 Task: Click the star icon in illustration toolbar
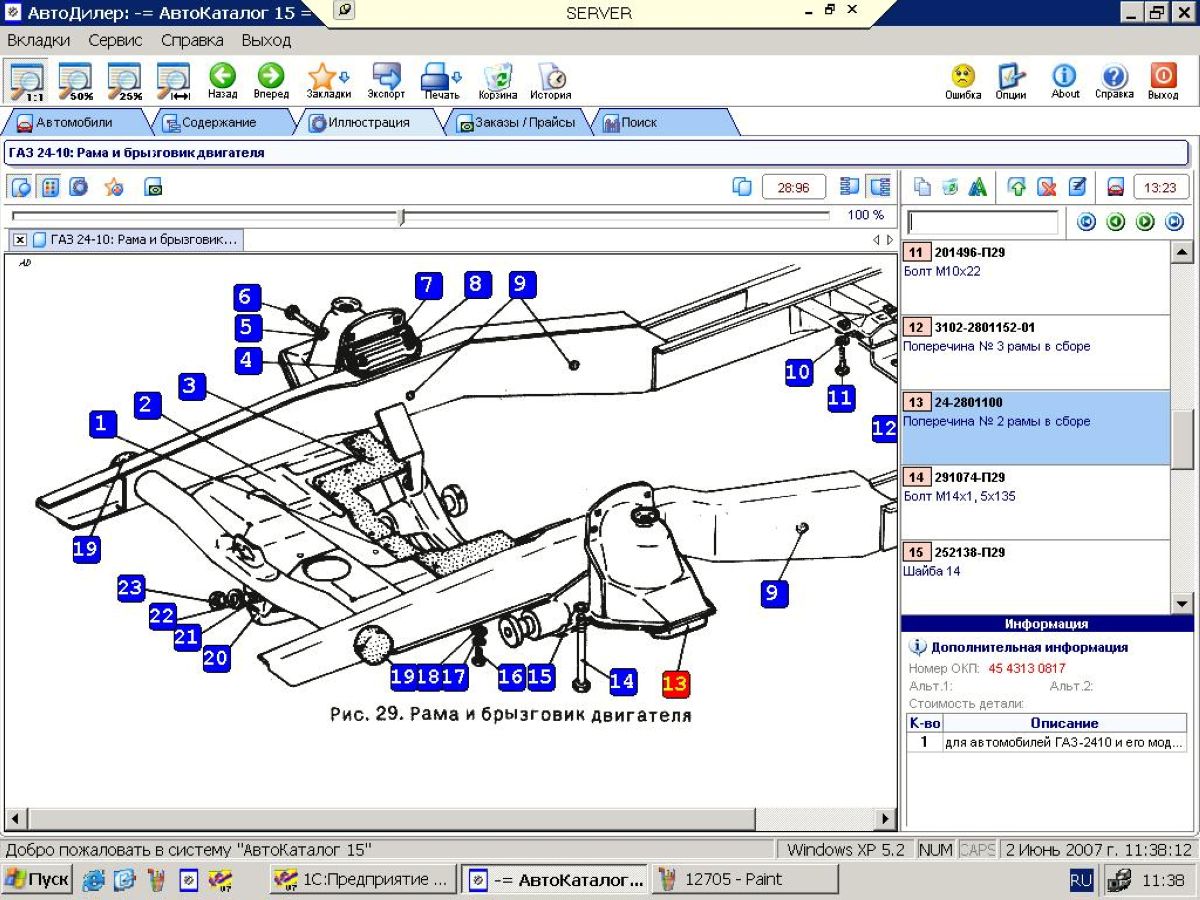pos(114,187)
